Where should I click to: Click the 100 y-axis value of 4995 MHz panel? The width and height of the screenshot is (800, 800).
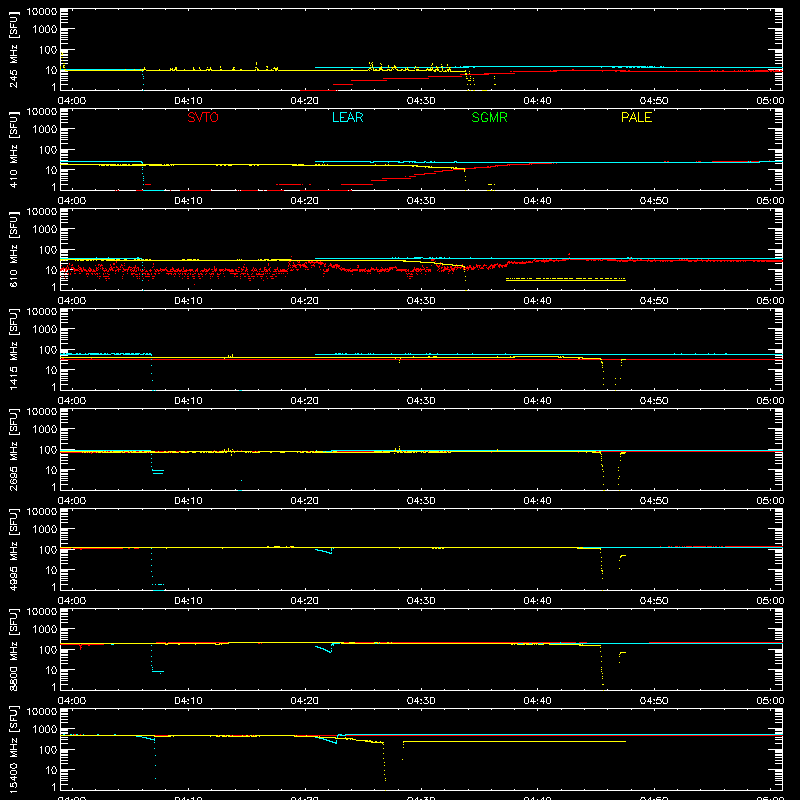48,550
